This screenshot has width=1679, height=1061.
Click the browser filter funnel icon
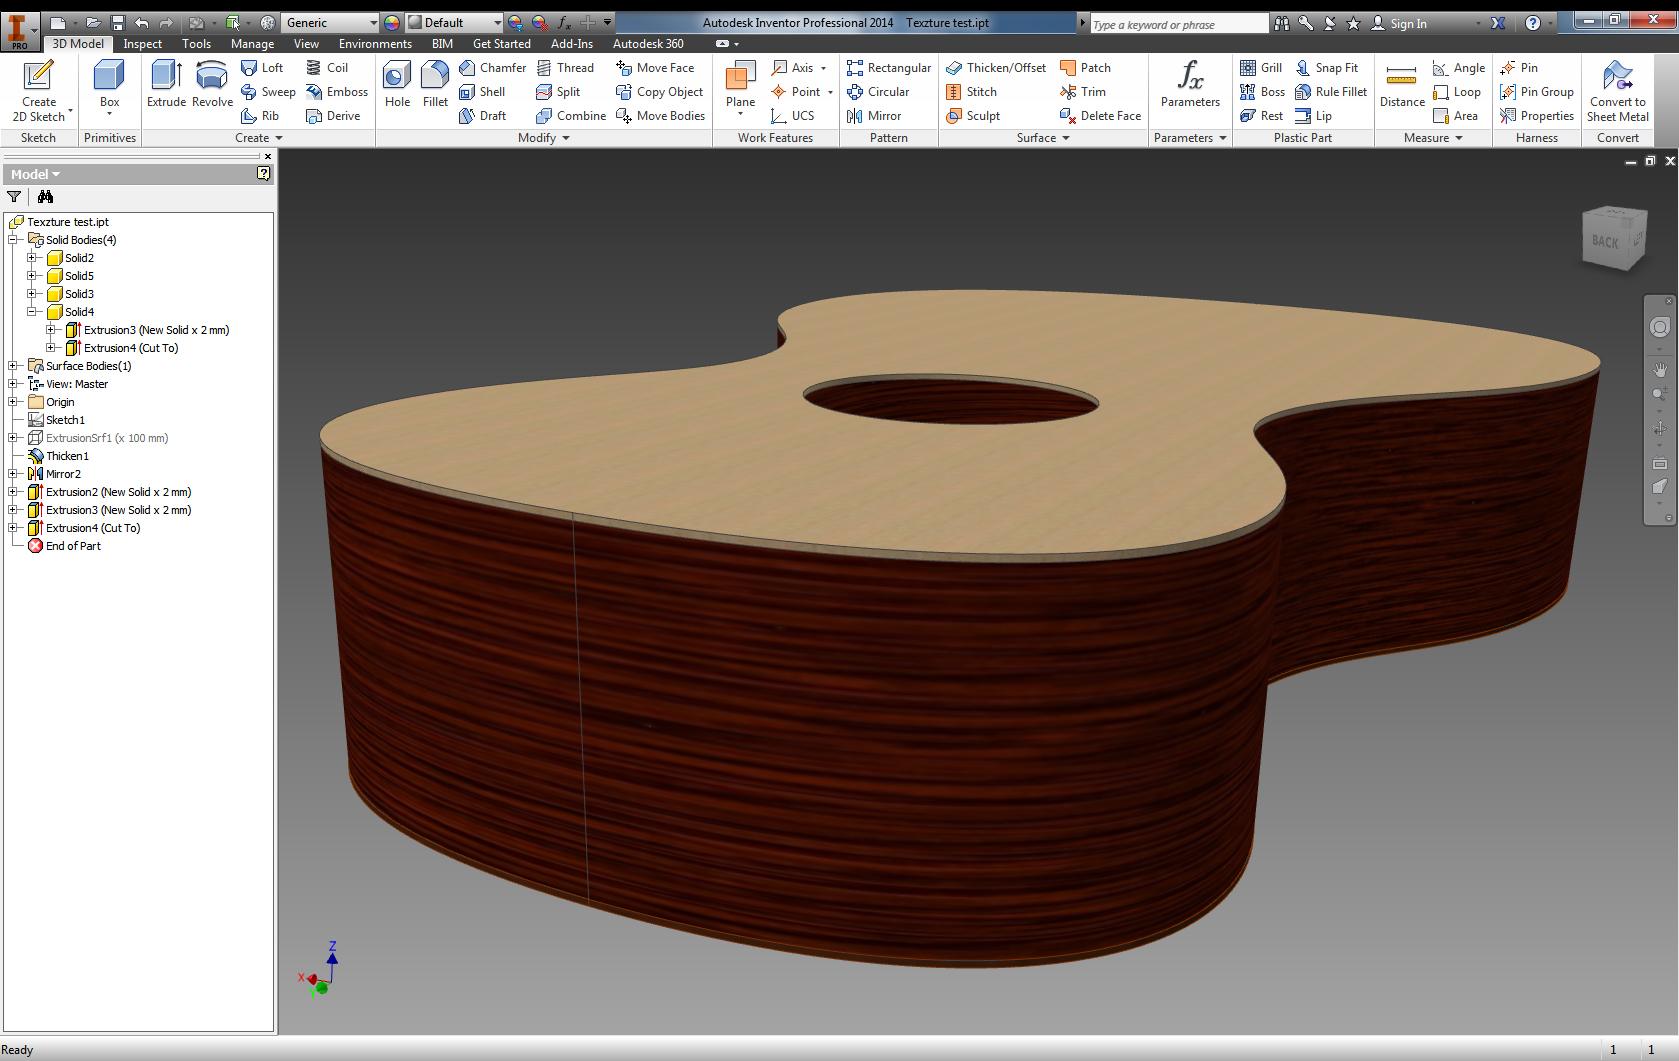(x=14, y=197)
